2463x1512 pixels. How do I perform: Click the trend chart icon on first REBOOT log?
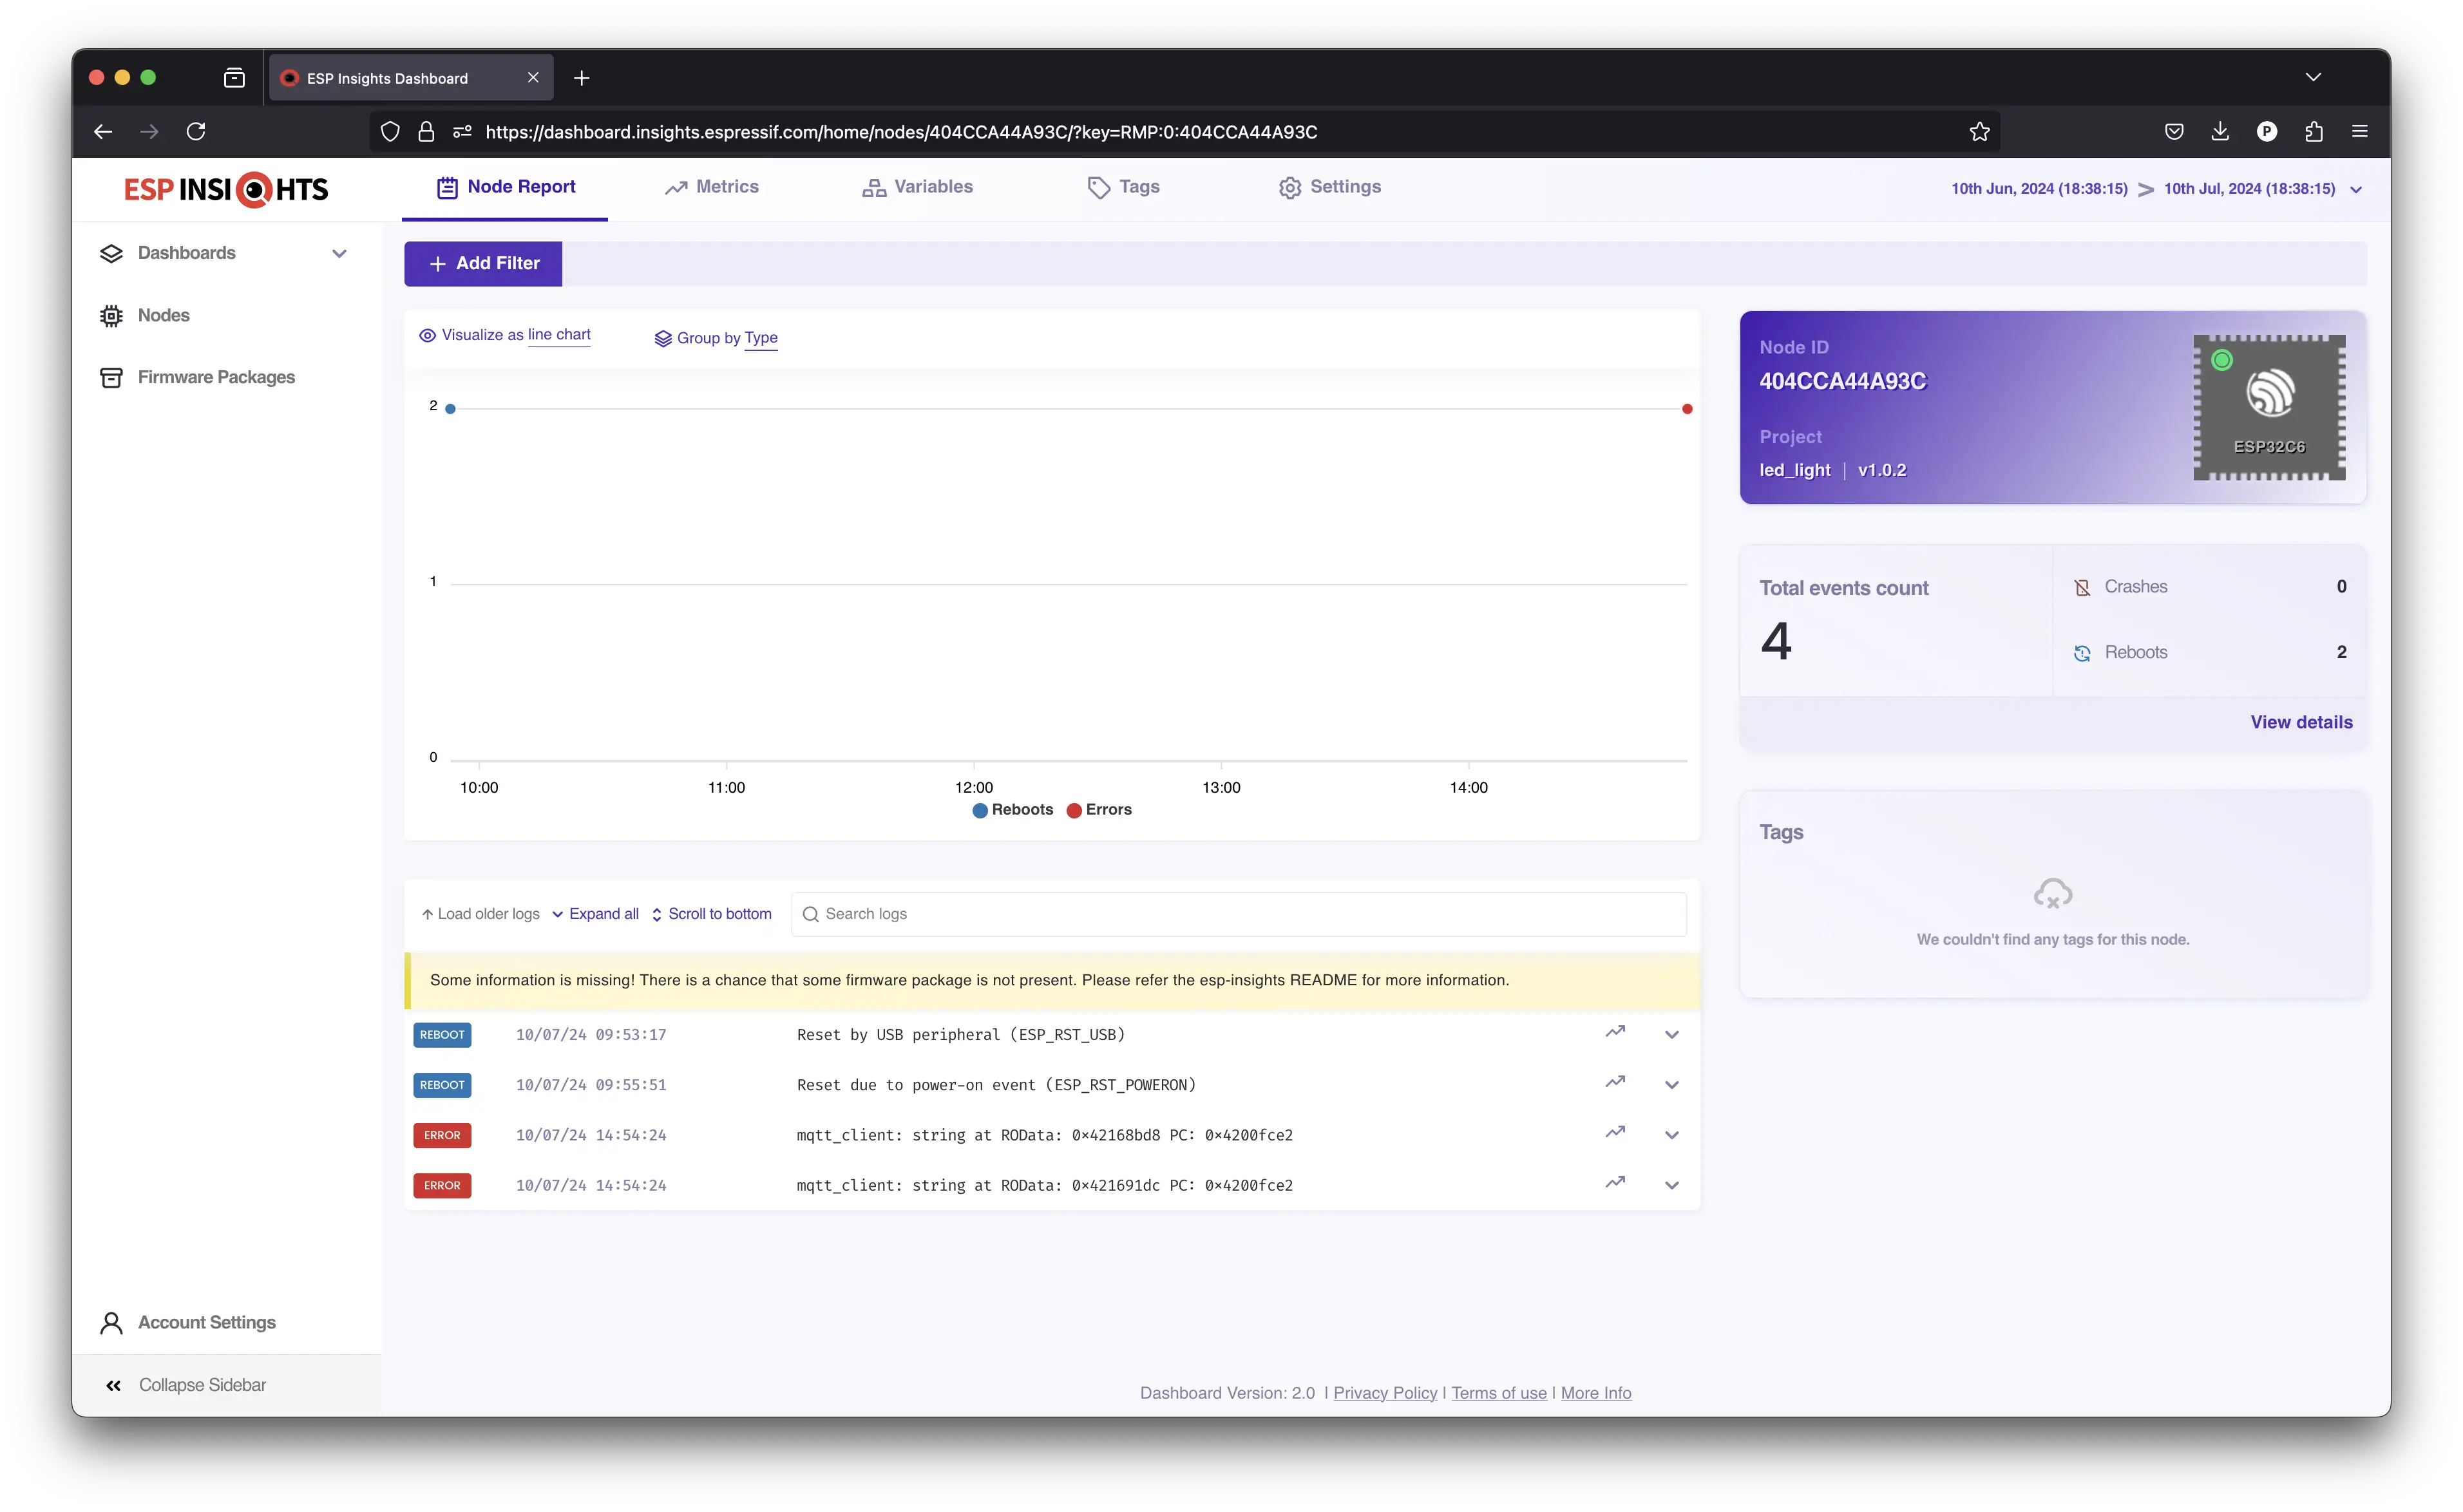click(x=1614, y=1032)
